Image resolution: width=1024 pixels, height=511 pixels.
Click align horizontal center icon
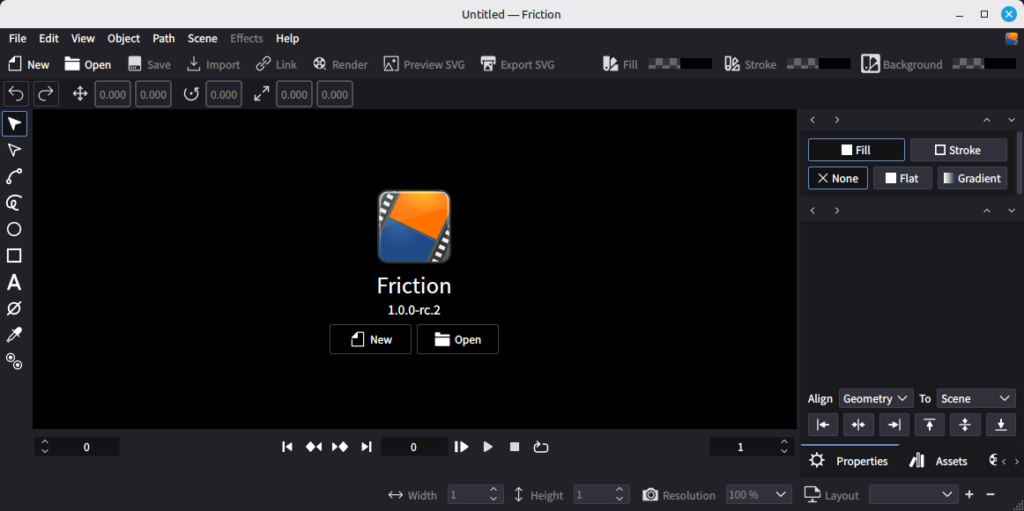click(857, 425)
